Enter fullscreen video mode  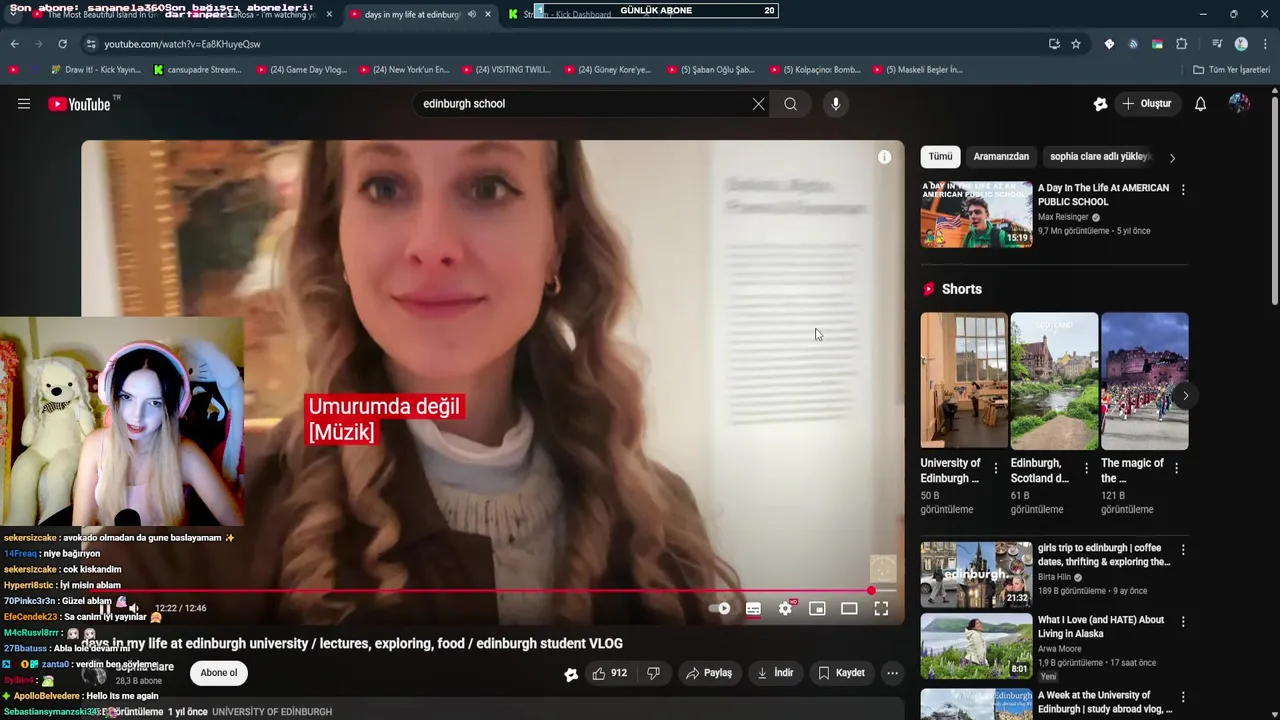tap(881, 608)
